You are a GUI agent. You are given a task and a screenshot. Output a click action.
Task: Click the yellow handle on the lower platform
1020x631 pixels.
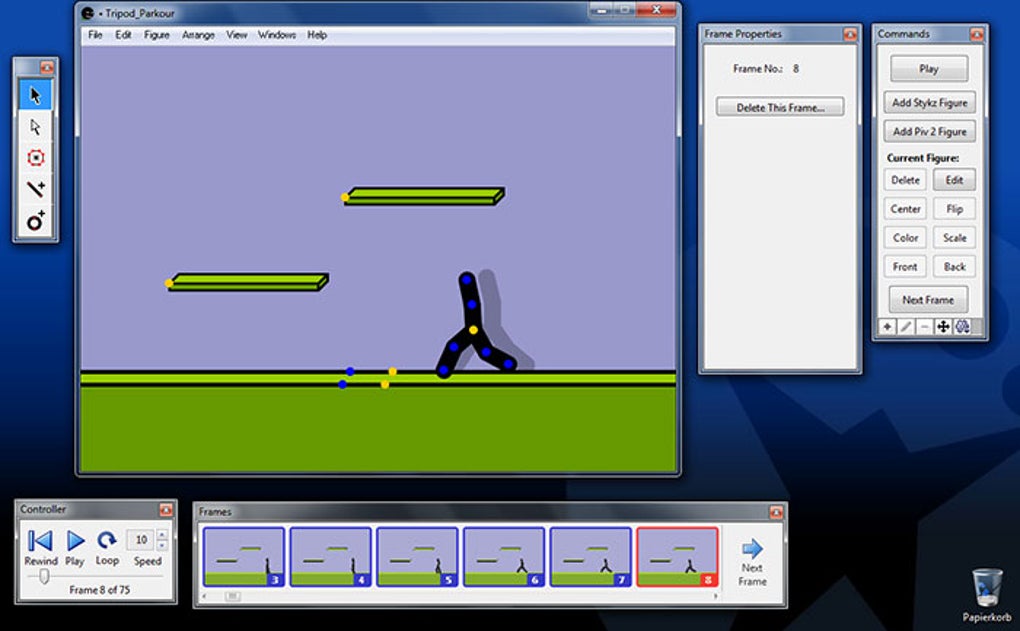pyautogui.click(x=169, y=283)
